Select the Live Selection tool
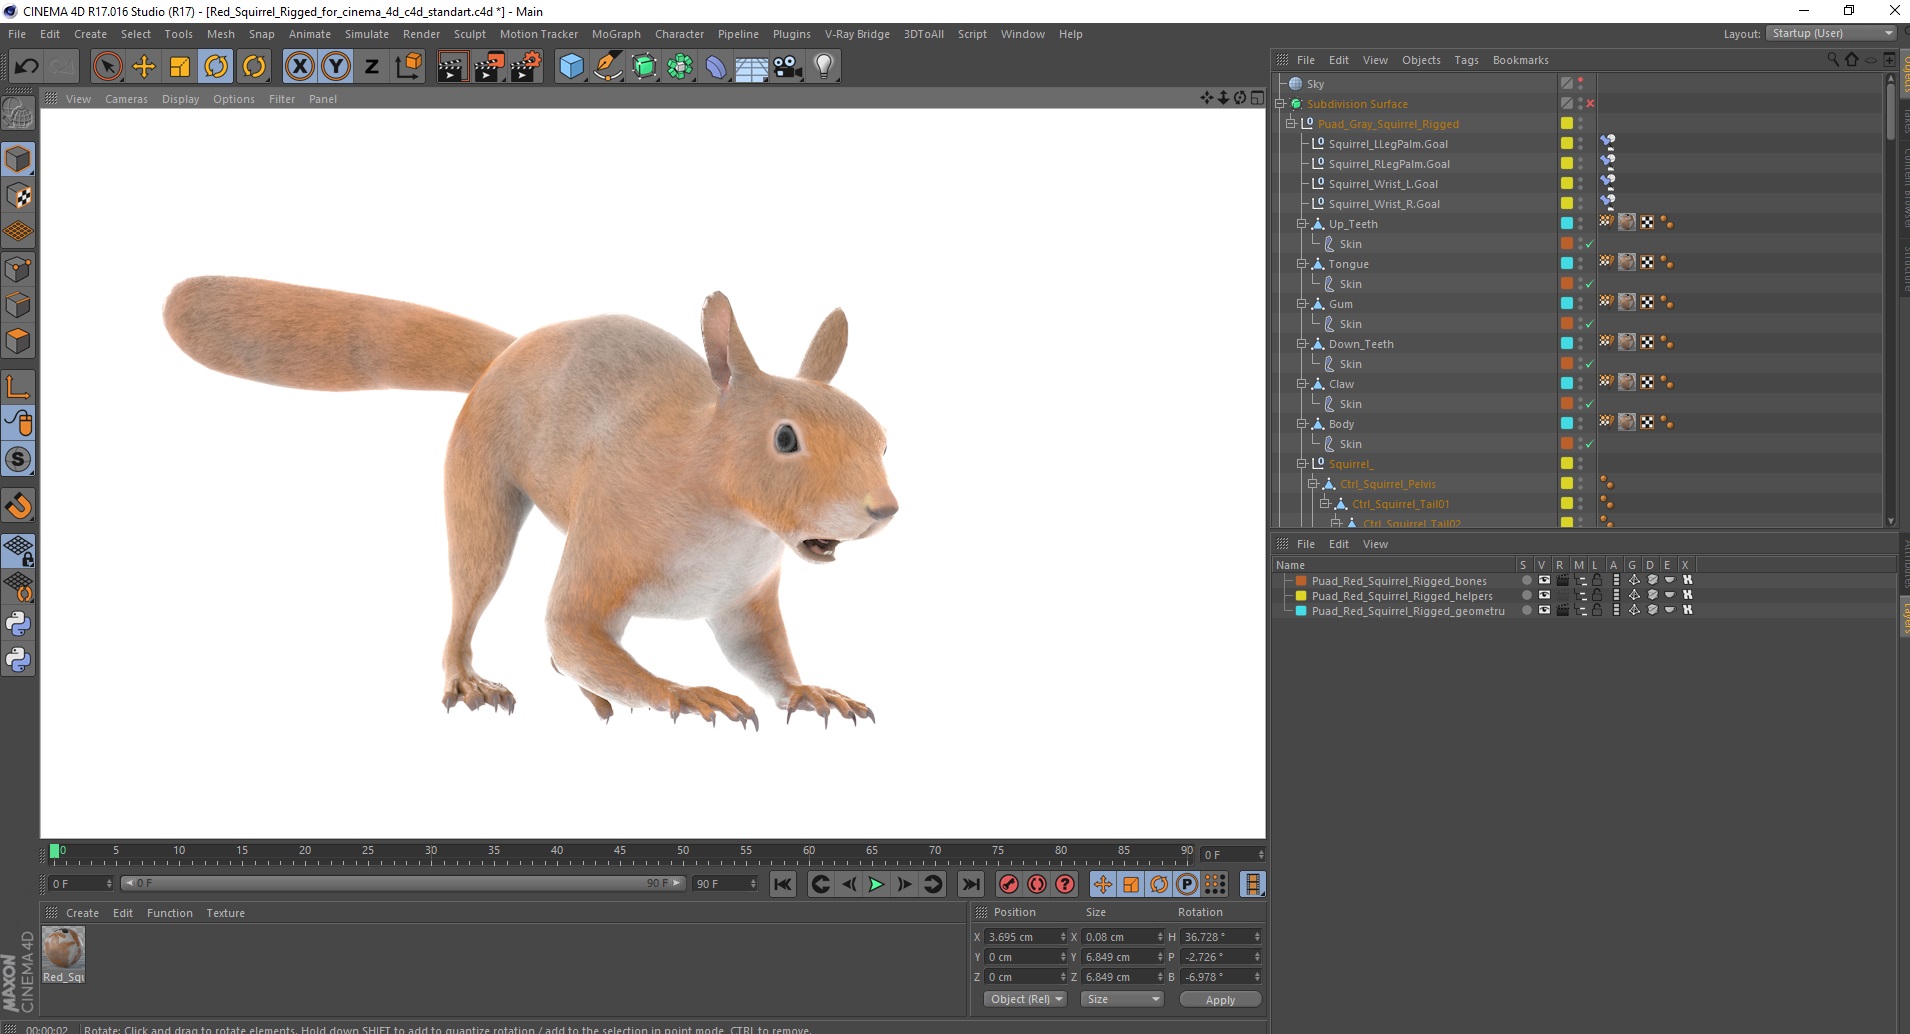The image size is (1910, 1034). click(107, 67)
